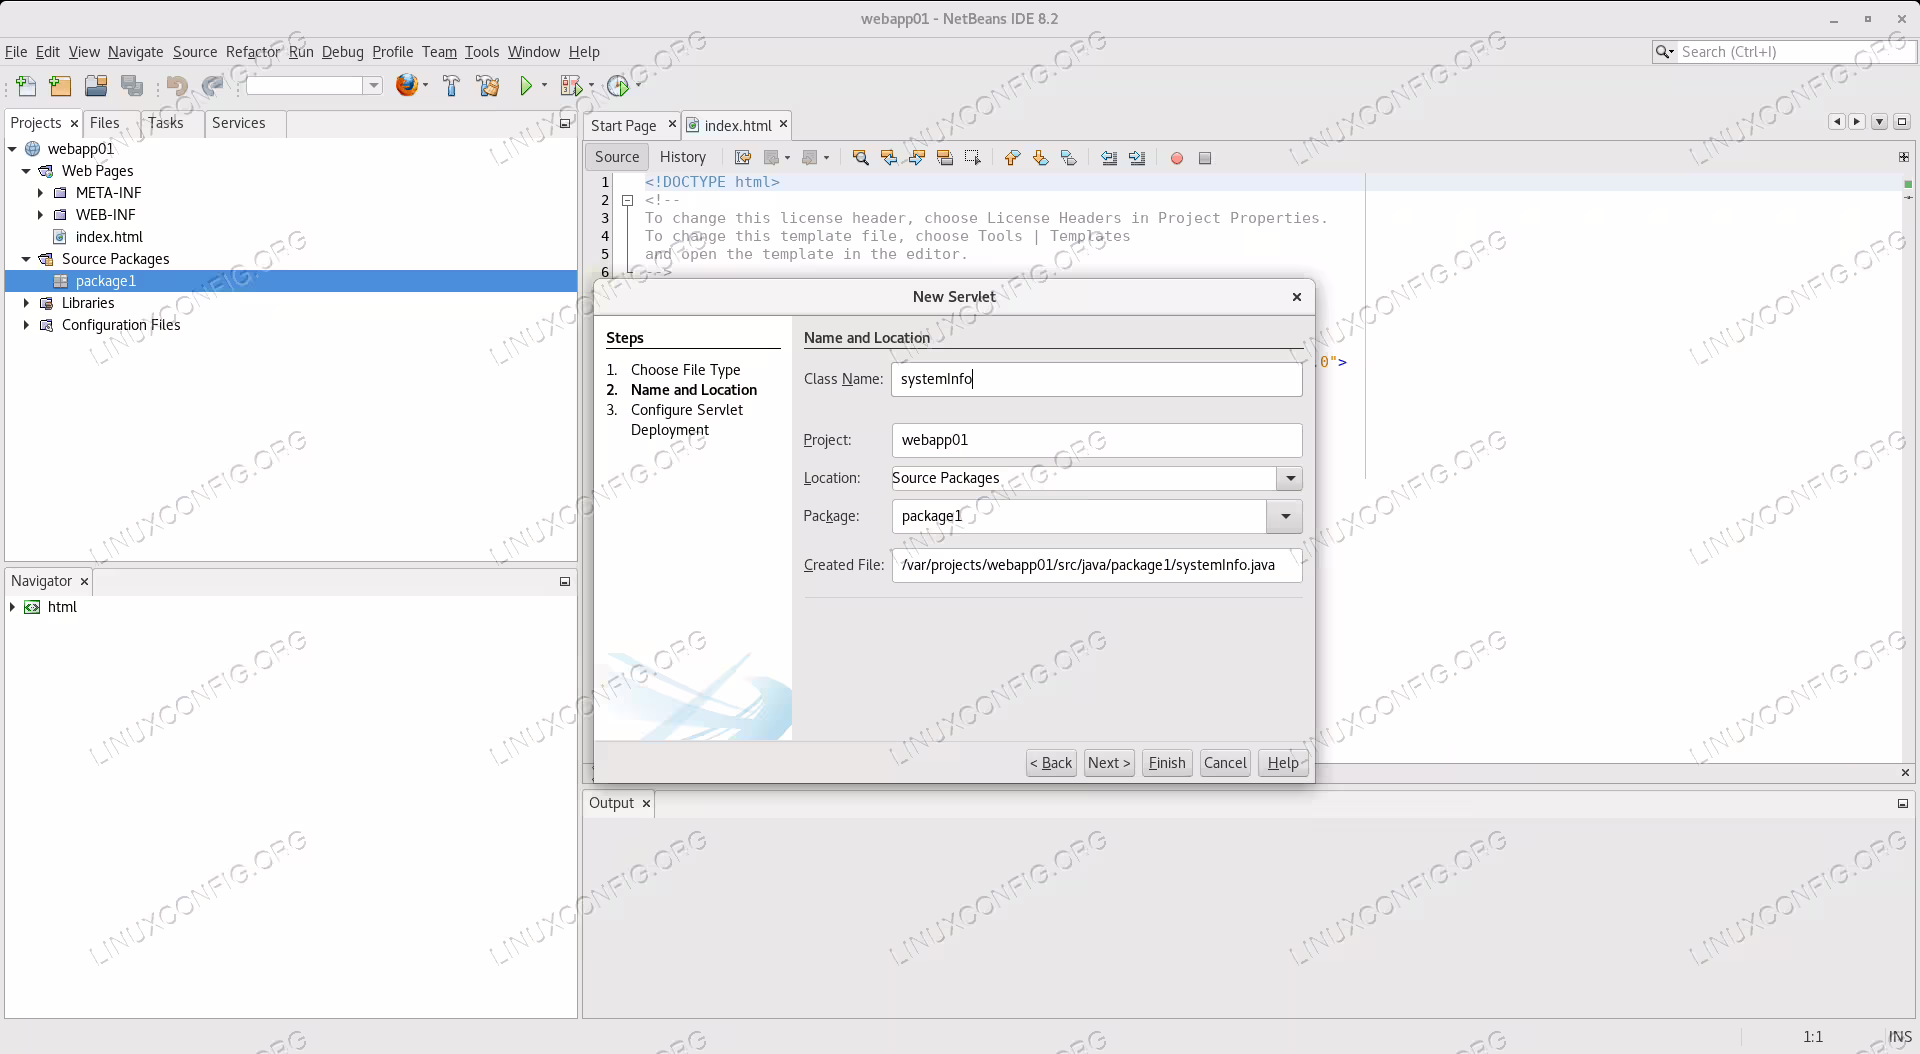
Task: Click the Find Next Occurrence icon
Action: [916, 158]
